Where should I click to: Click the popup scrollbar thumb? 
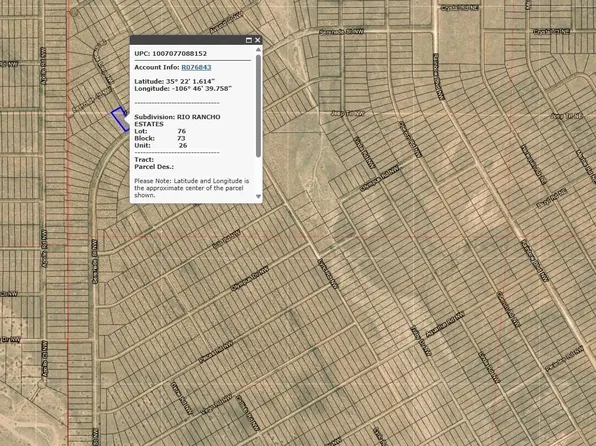tap(258, 106)
